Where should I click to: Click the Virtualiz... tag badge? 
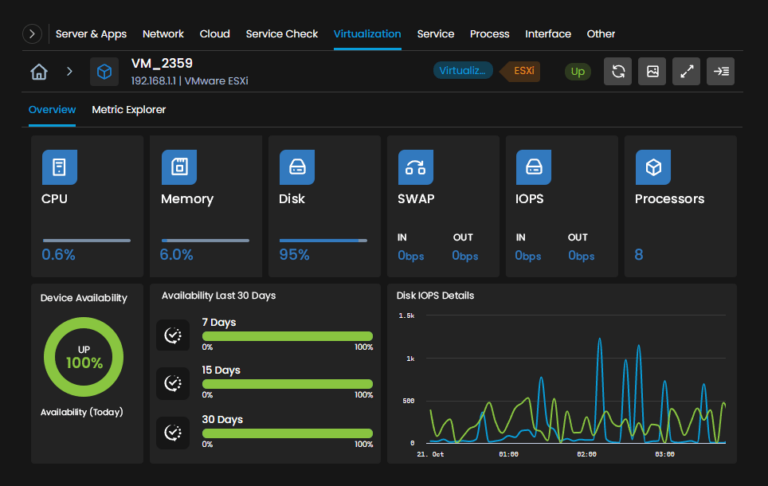click(463, 71)
